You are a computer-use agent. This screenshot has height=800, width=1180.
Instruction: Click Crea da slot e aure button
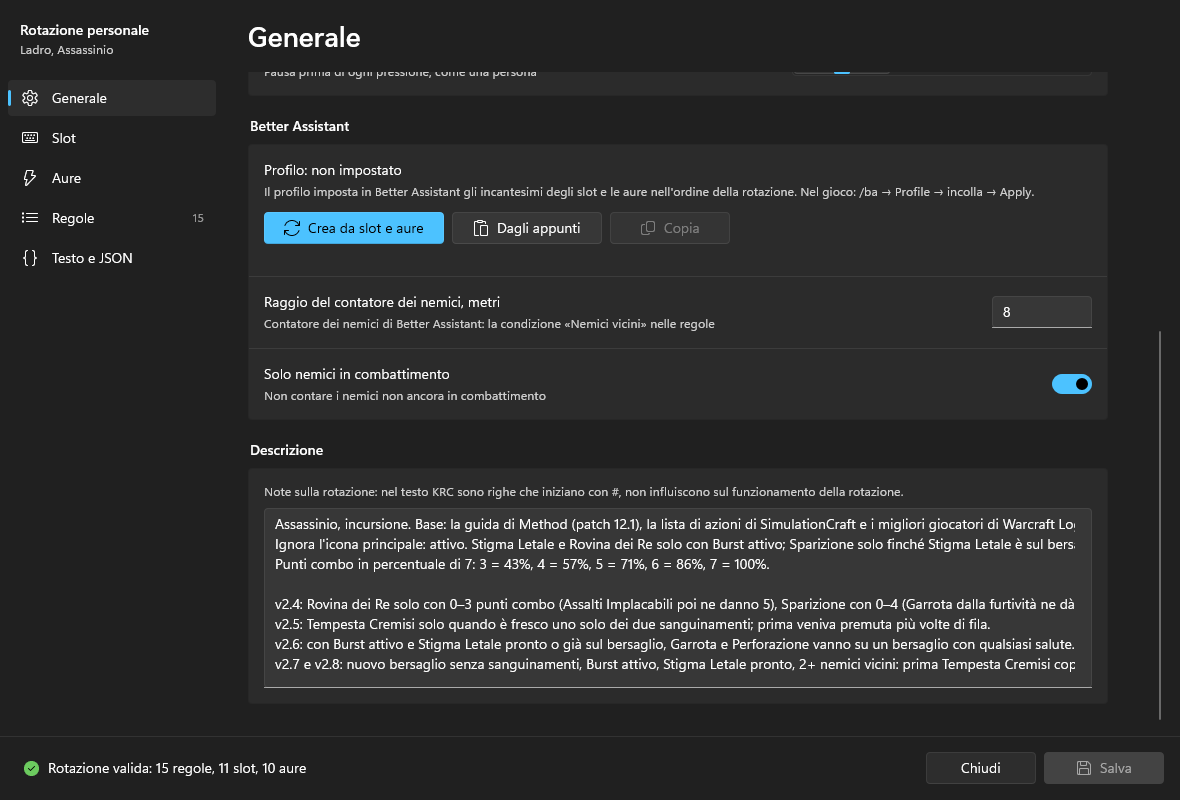click(x=354, y=228)
